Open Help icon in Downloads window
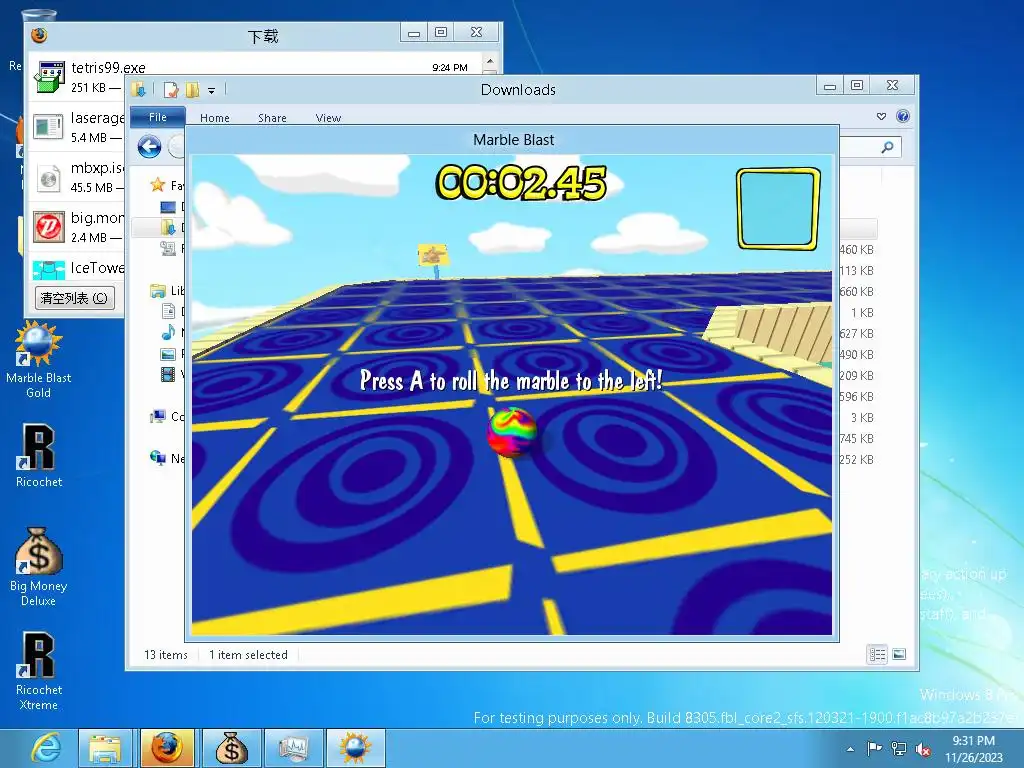The image size is (1024, 768). point(903,116)
